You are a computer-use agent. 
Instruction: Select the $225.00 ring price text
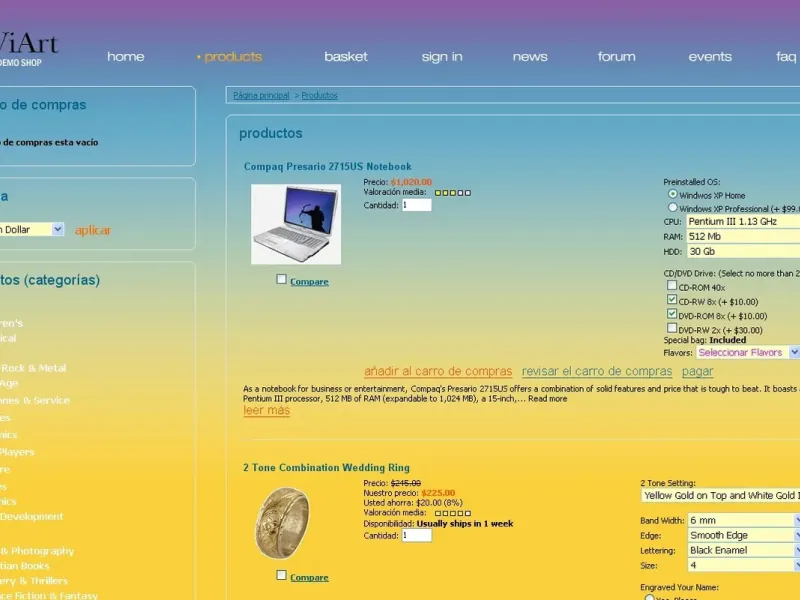(438, 493)
